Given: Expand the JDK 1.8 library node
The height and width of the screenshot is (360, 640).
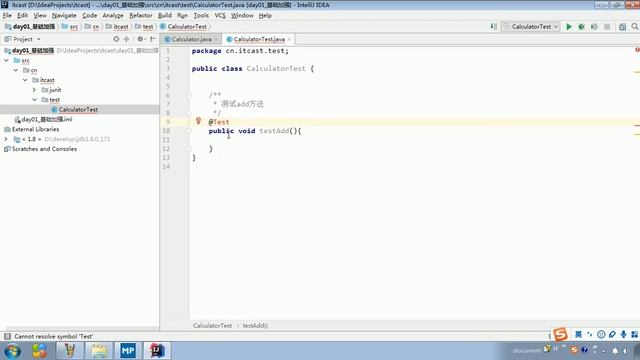Looking at the screenshot, I should pyautogui.click(x=6, y=139).
